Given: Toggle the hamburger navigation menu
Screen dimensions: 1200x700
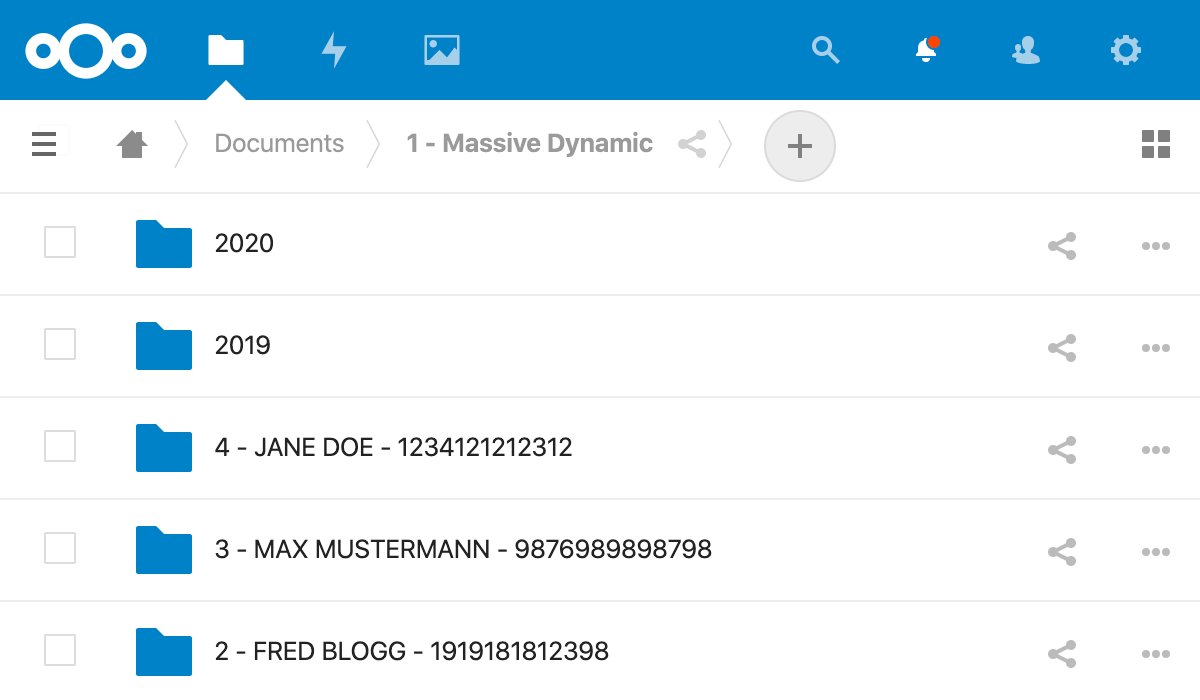Looking at the screenshot, I should point(44,144).
